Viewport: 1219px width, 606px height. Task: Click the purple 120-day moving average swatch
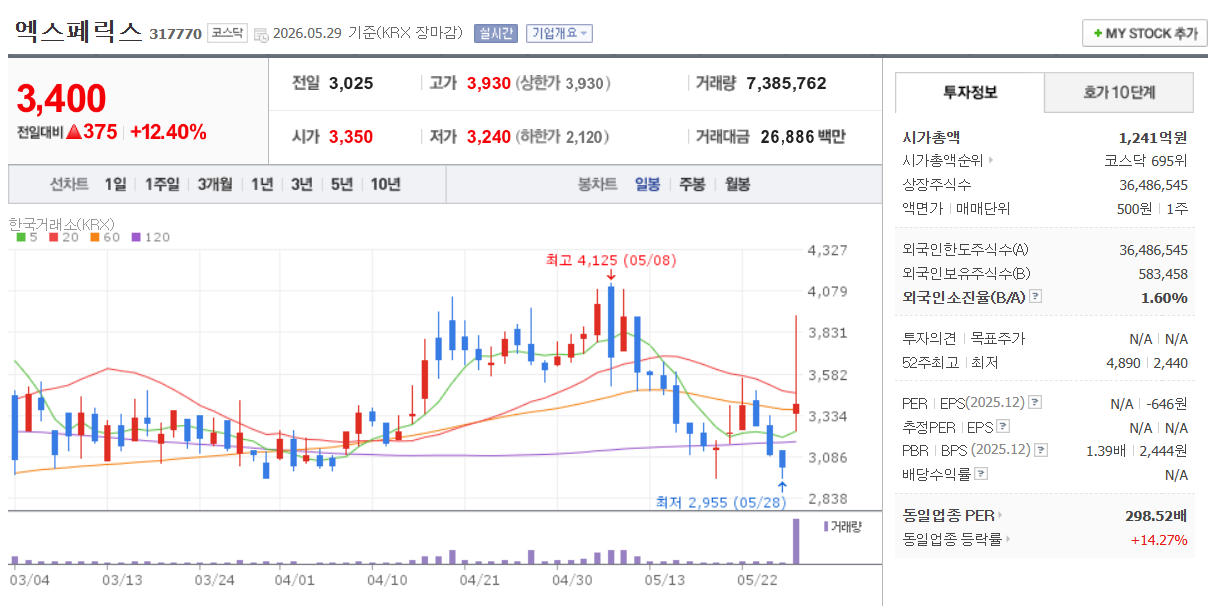point(136,237)
